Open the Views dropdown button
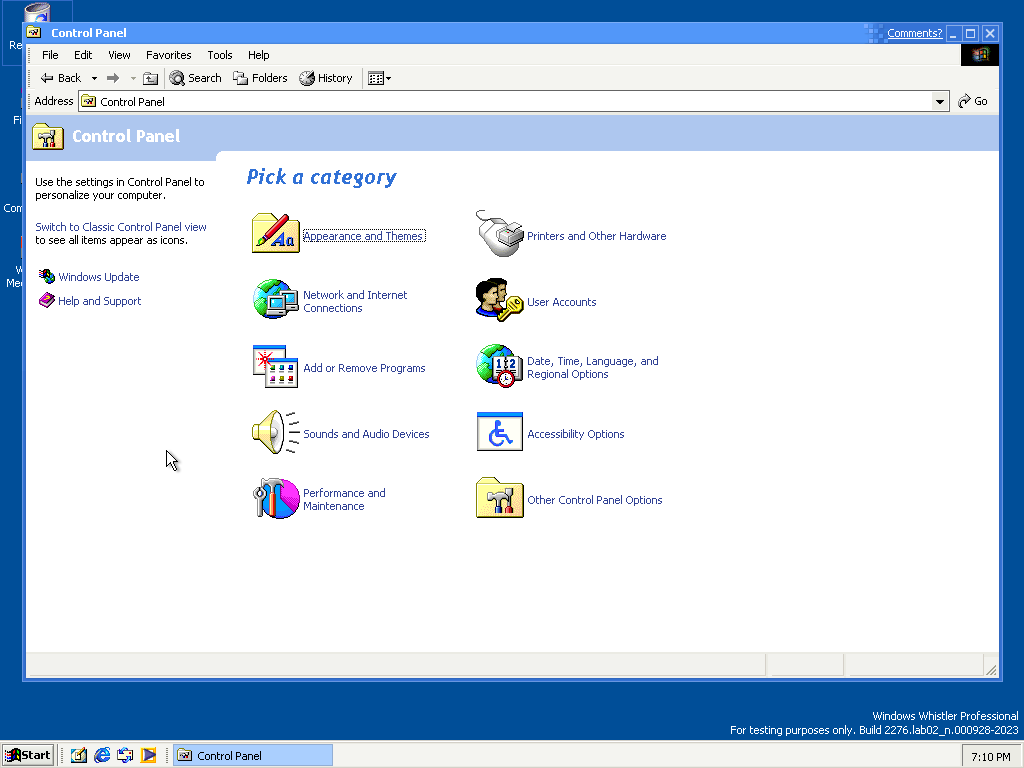1024x768 pixels. pyautogui.click(x=379, y=78)
